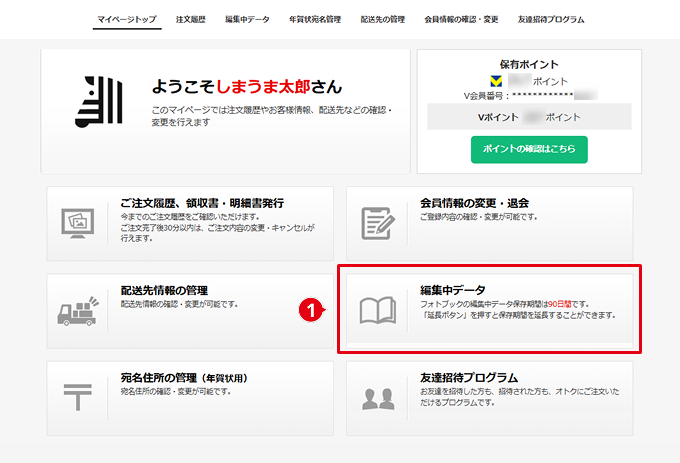Click the notepad and pencil member info icon
The width and height of the screenshot is (680, 463).
378,223
